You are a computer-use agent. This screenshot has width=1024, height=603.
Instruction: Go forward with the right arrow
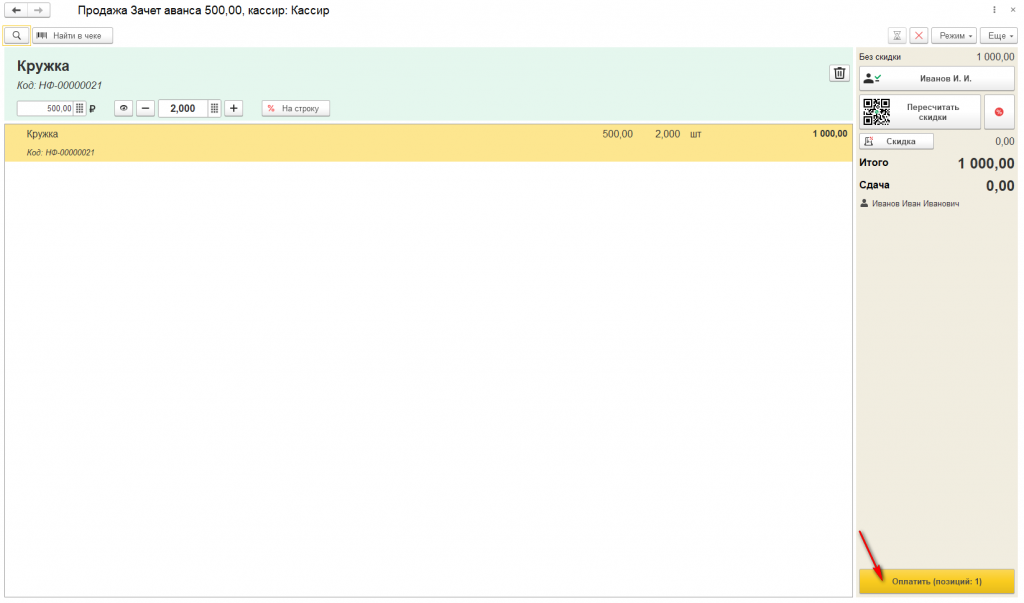pos(39,10)
